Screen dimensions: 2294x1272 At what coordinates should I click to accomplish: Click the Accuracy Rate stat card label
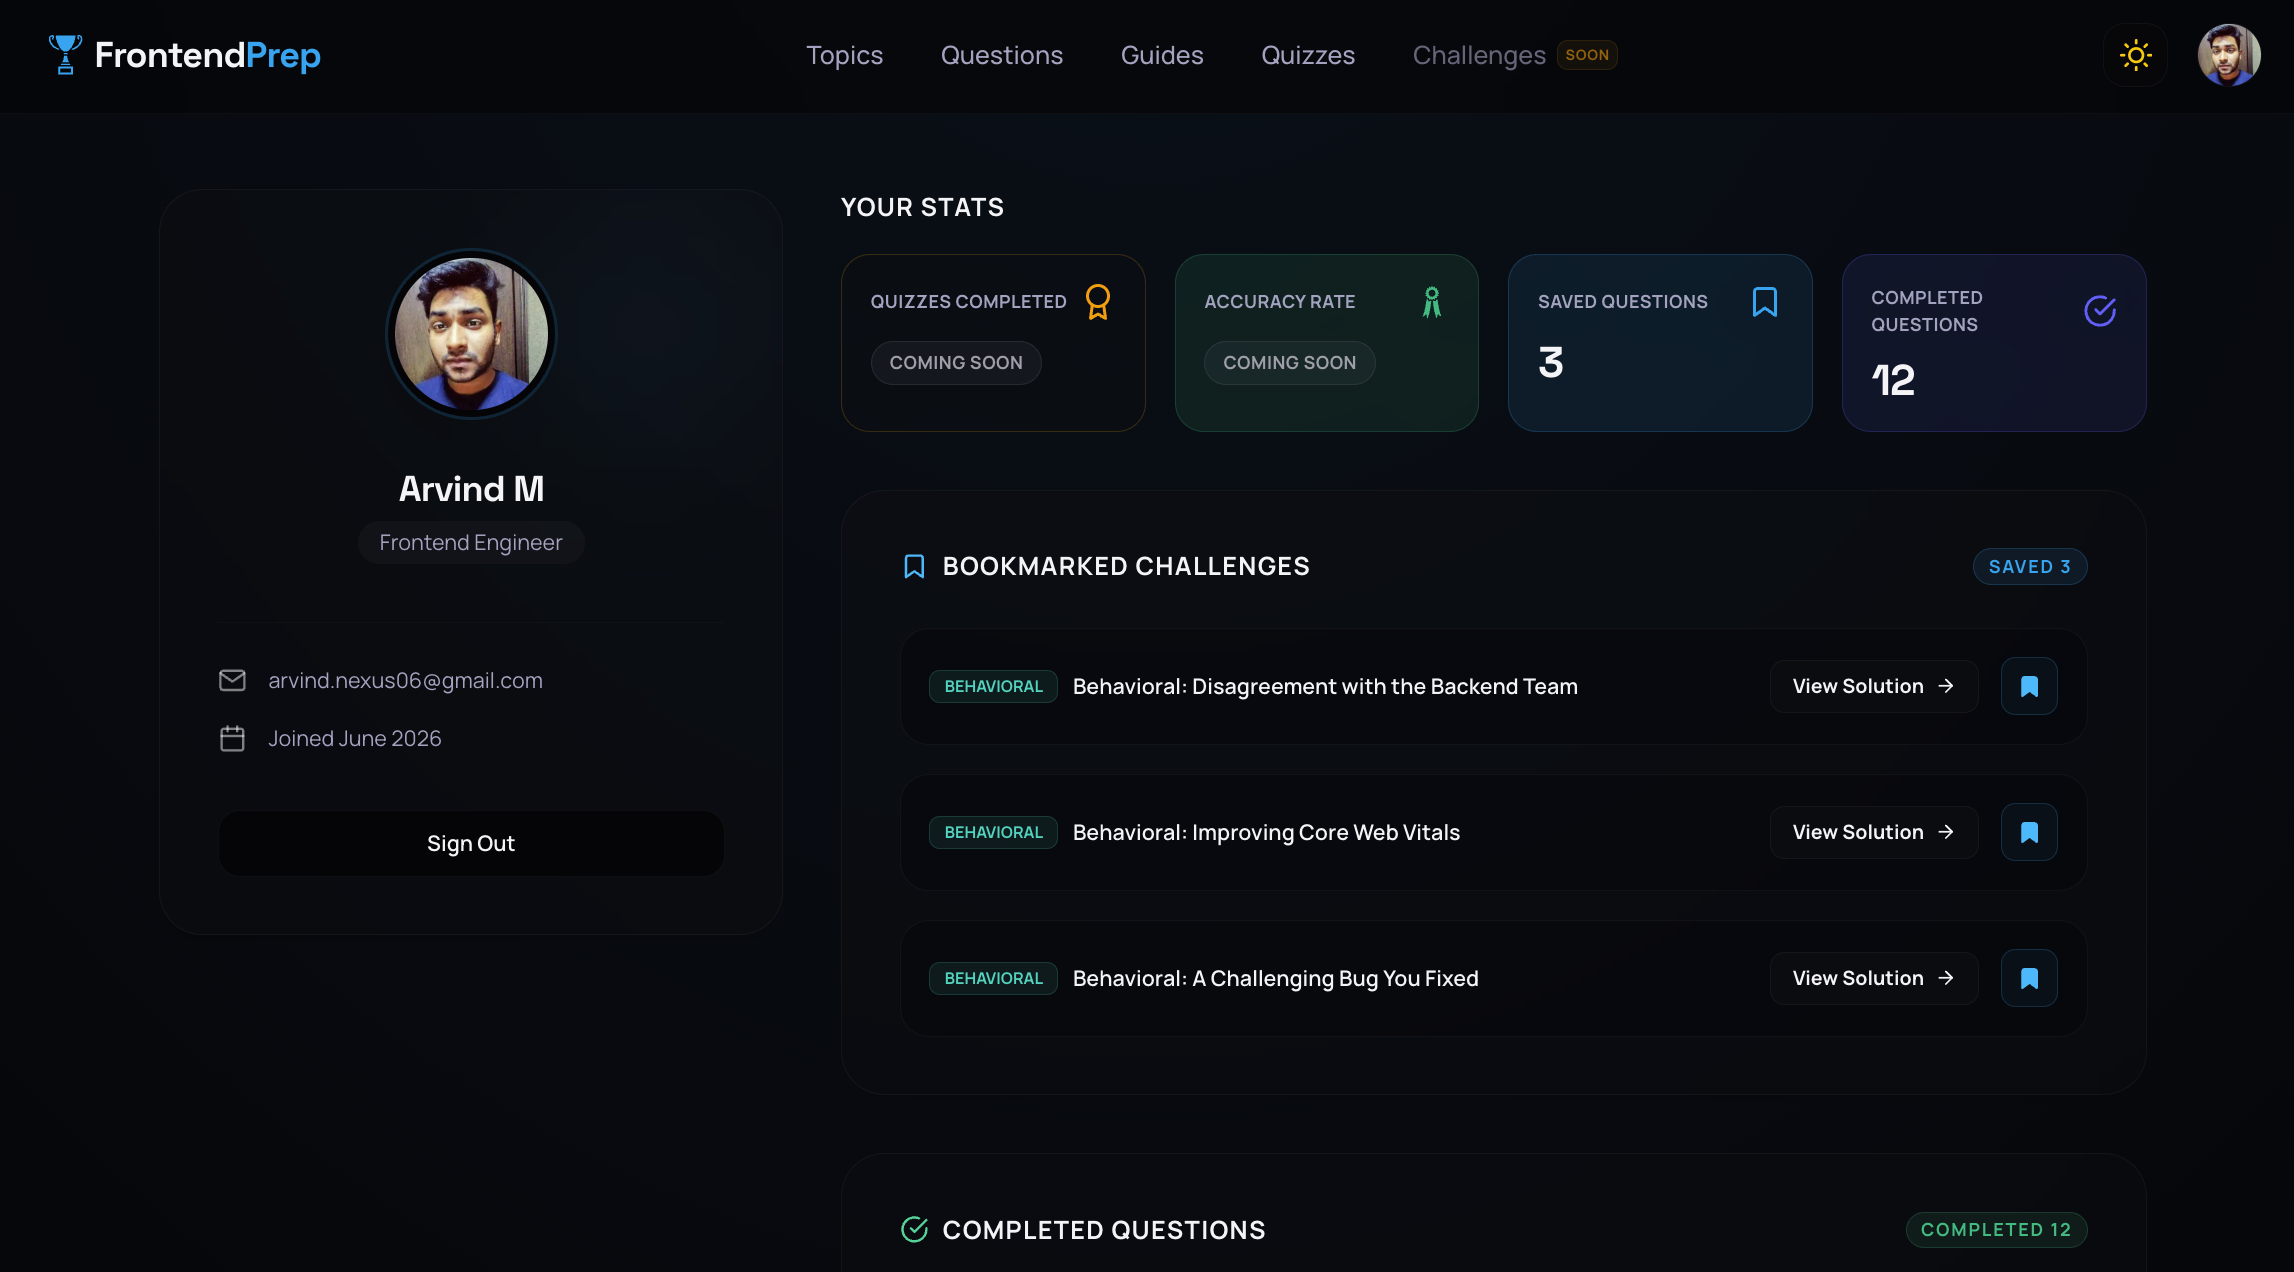tap(1279, 302)
